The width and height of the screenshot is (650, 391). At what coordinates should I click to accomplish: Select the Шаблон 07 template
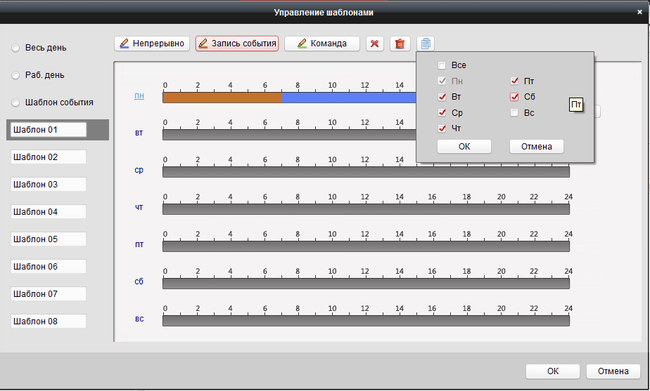click(49, 294)
